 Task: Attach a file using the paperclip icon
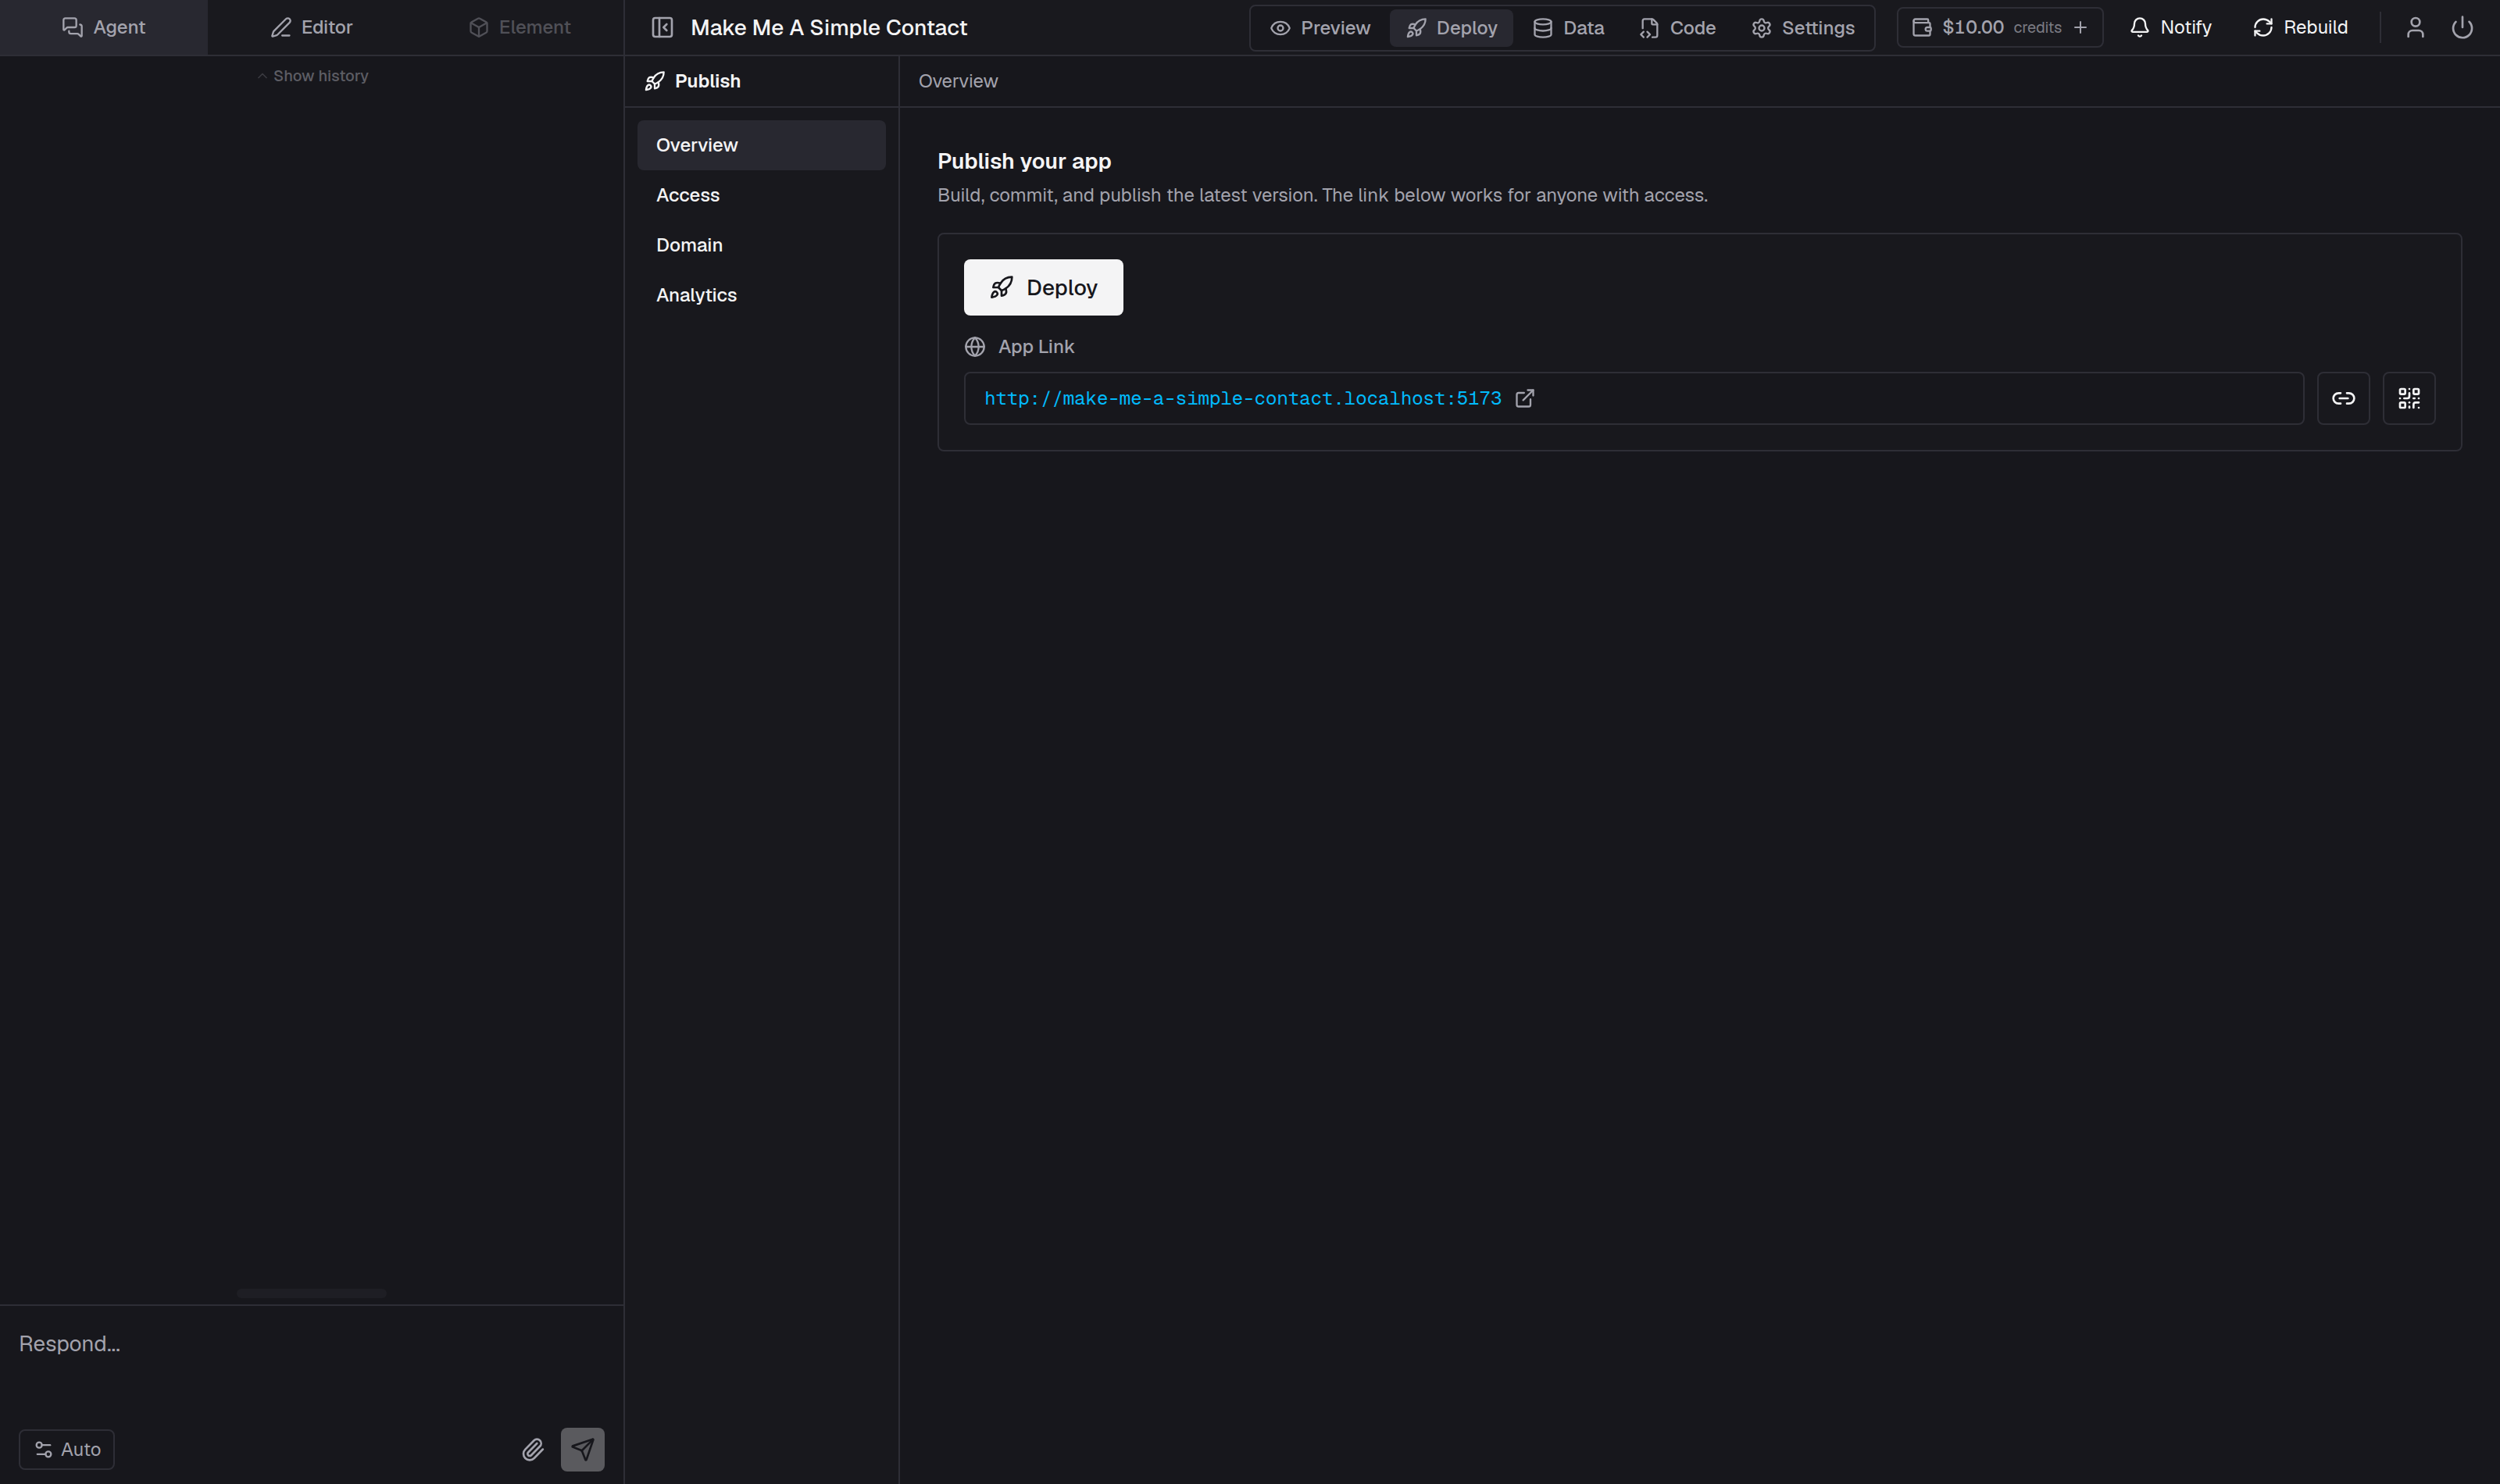click(x=533, y=1449)
